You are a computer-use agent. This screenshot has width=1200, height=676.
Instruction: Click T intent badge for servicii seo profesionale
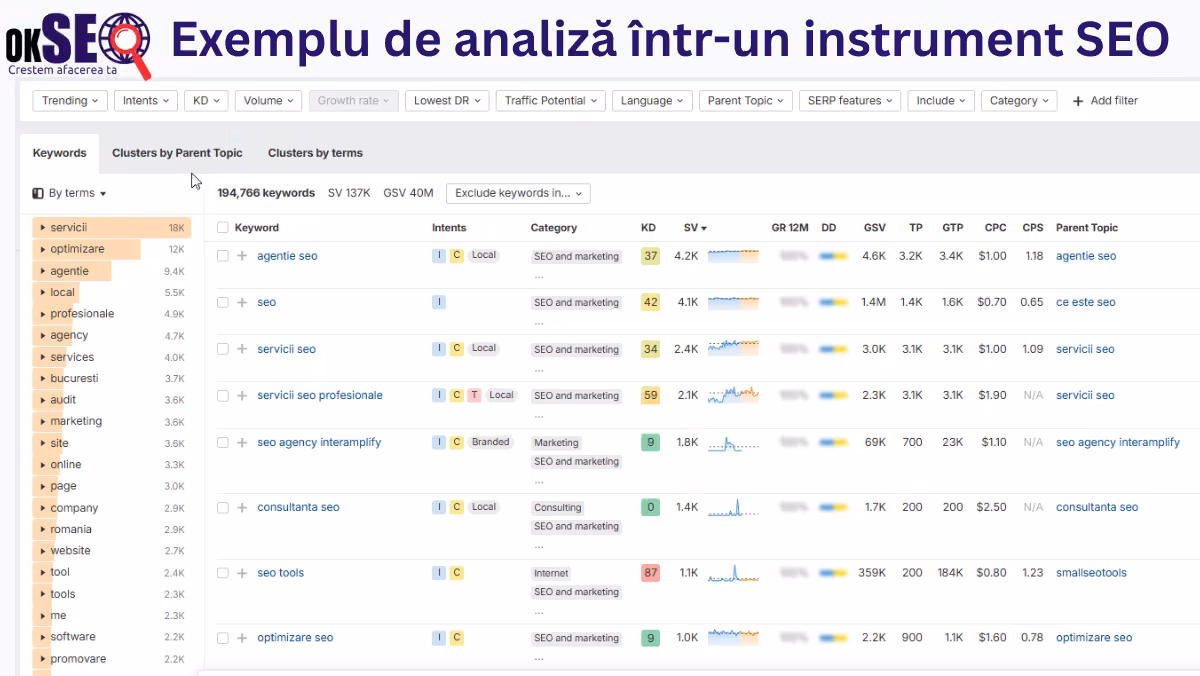(x=474, y=395)
